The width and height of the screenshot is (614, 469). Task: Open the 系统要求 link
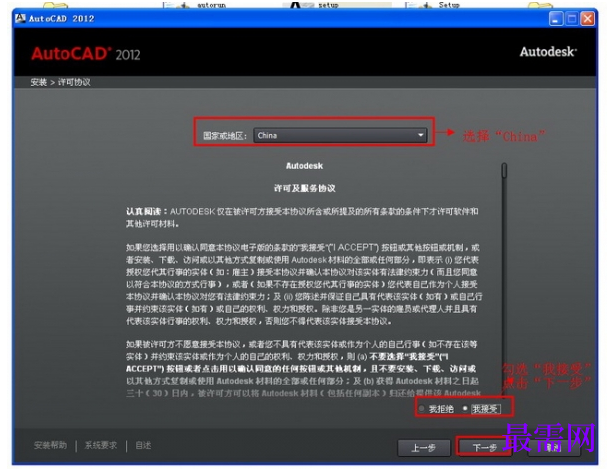[101, 445]
